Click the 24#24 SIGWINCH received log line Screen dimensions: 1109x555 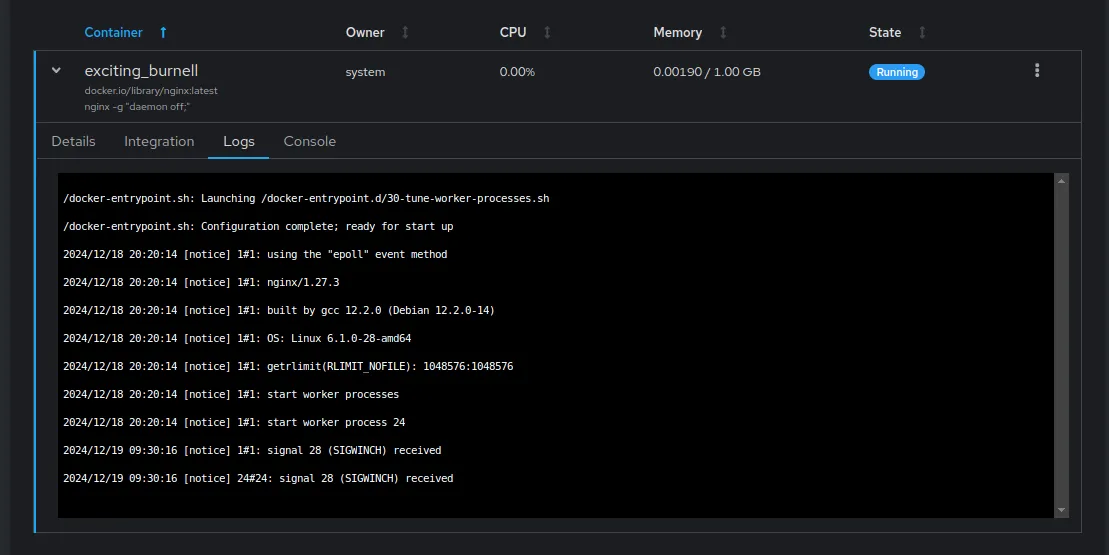coord(258,478)
